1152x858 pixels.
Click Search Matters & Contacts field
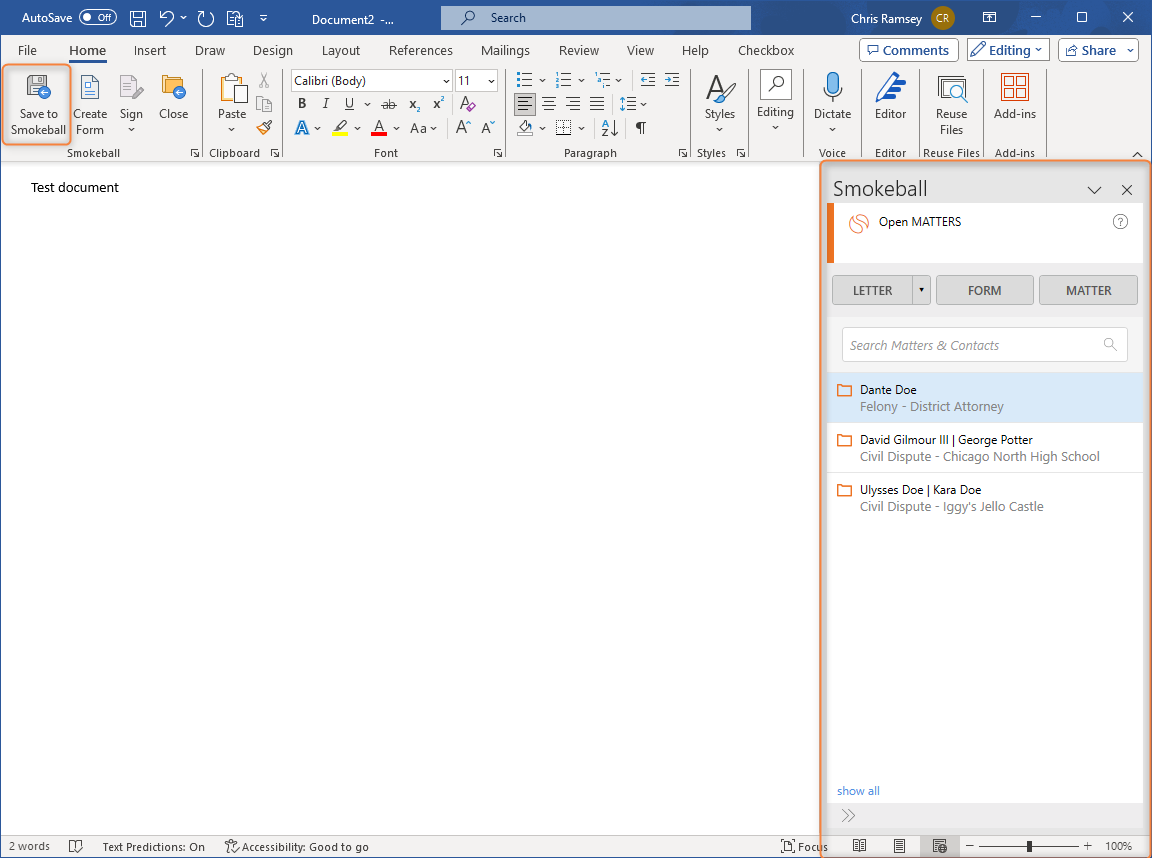[984, 345]
